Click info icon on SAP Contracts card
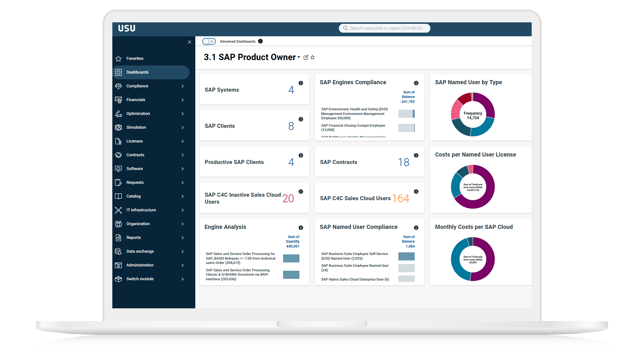Image resolution: width=640 pixels, height=360 pixels. tap(416, 156)
